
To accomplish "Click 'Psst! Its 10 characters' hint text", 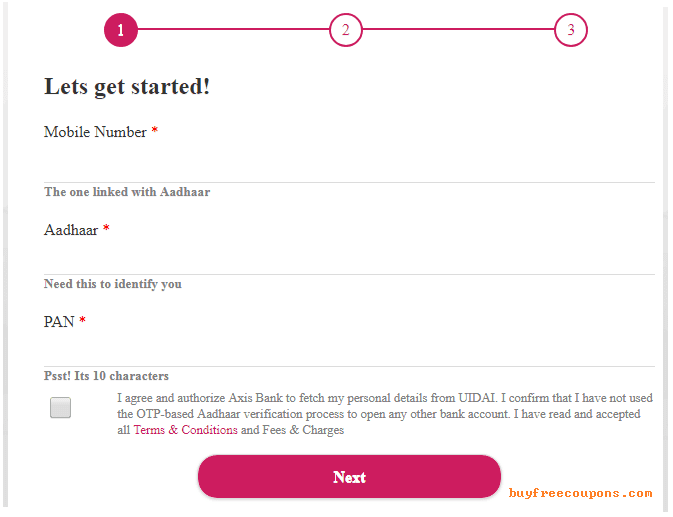I will (x=106, y=376).
